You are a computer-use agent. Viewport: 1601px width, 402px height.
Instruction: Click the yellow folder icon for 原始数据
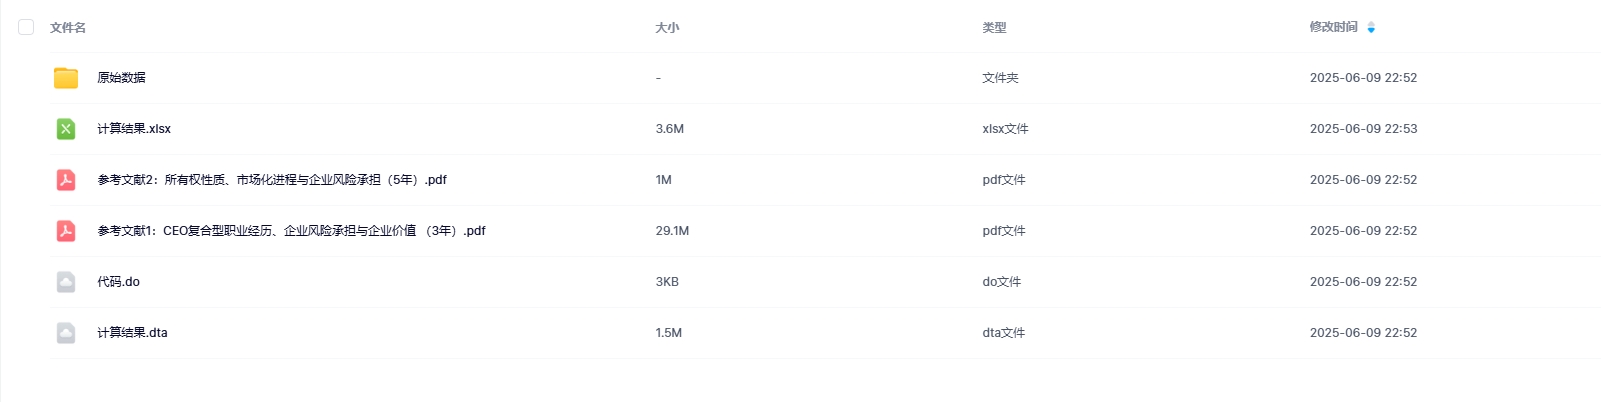point(66,78)
